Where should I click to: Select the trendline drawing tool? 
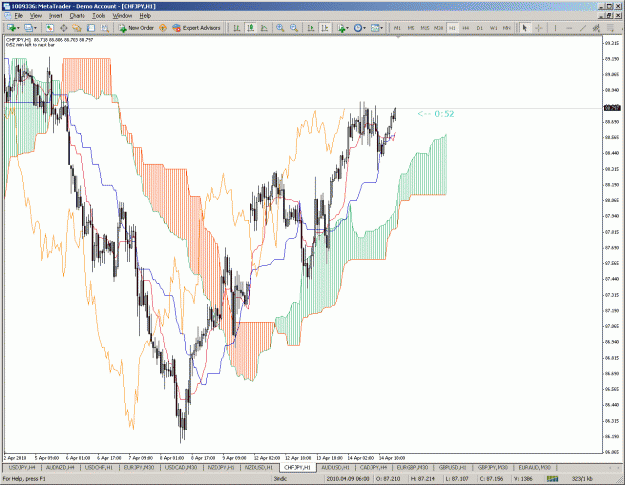coord(583,28)
